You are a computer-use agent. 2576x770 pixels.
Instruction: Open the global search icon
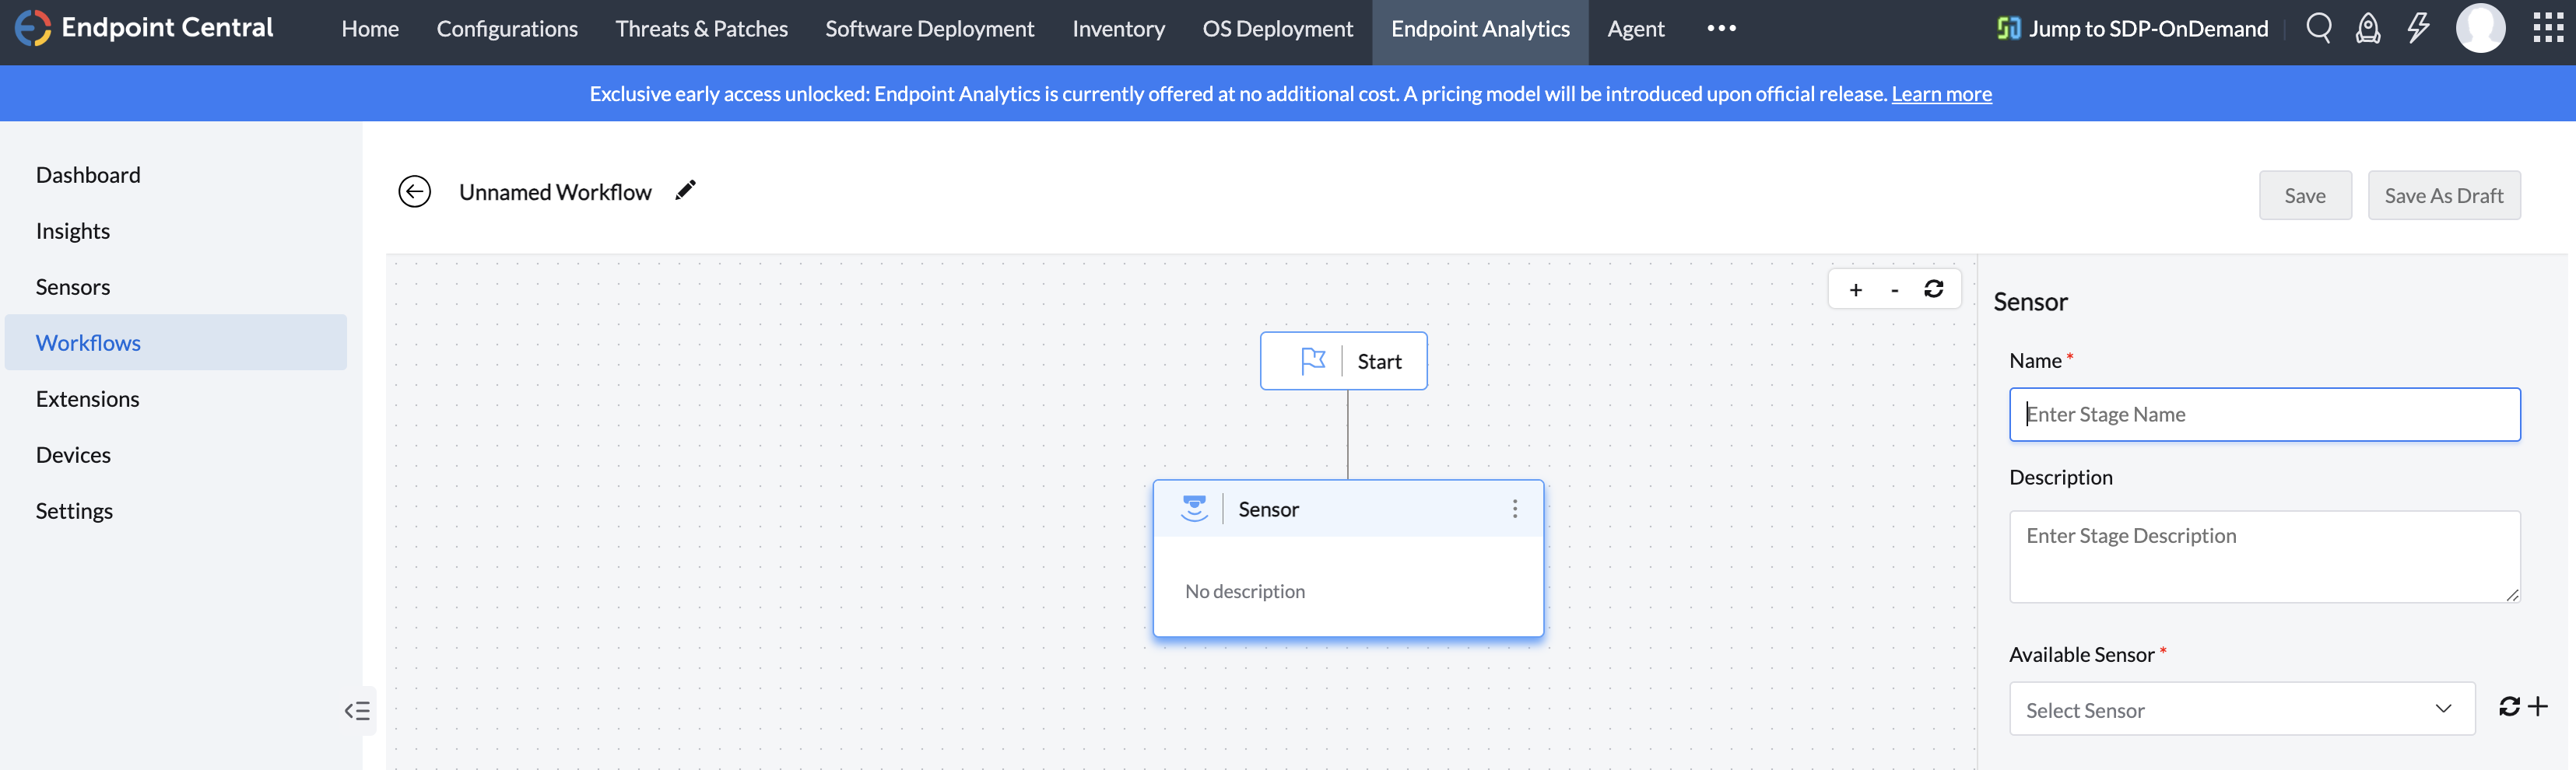click(2318, 28)
